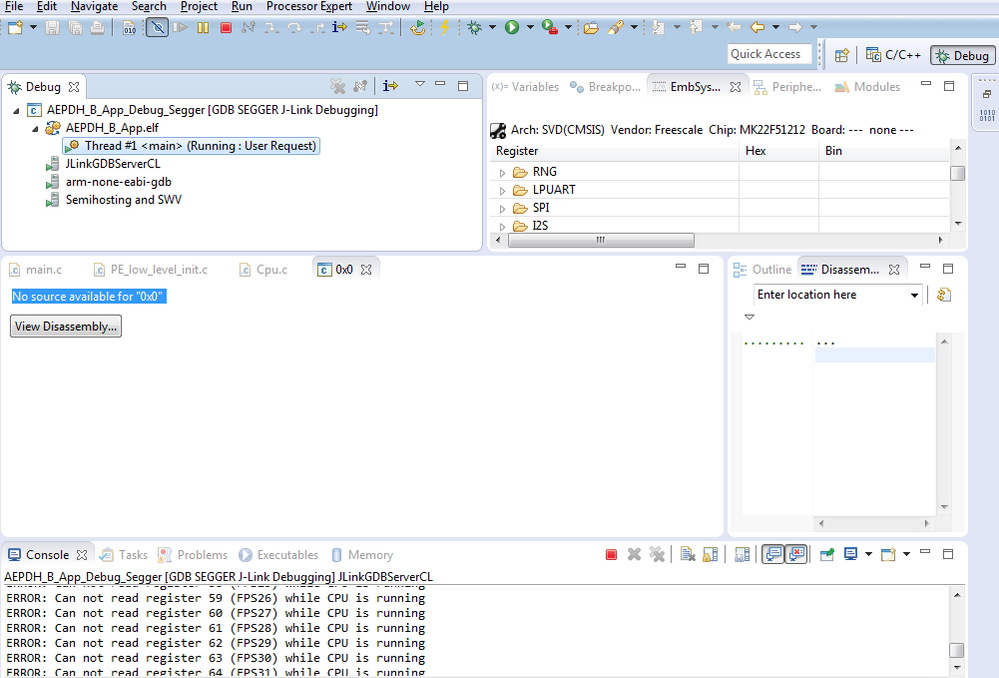The width and height of the screenshot is (999, 678).
Task: Switch to the Variables tab
Action: tap(526, 87)
